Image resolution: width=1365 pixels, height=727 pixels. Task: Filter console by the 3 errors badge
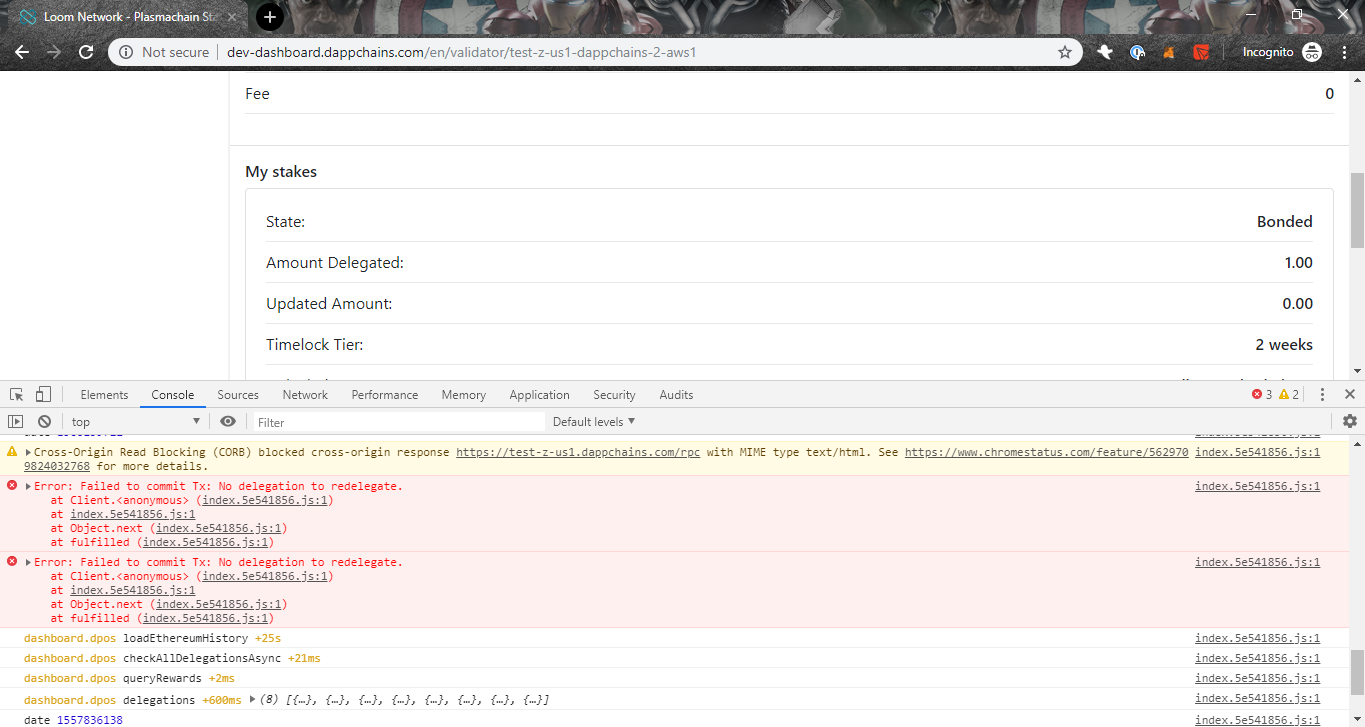[x=1262, y=394]
